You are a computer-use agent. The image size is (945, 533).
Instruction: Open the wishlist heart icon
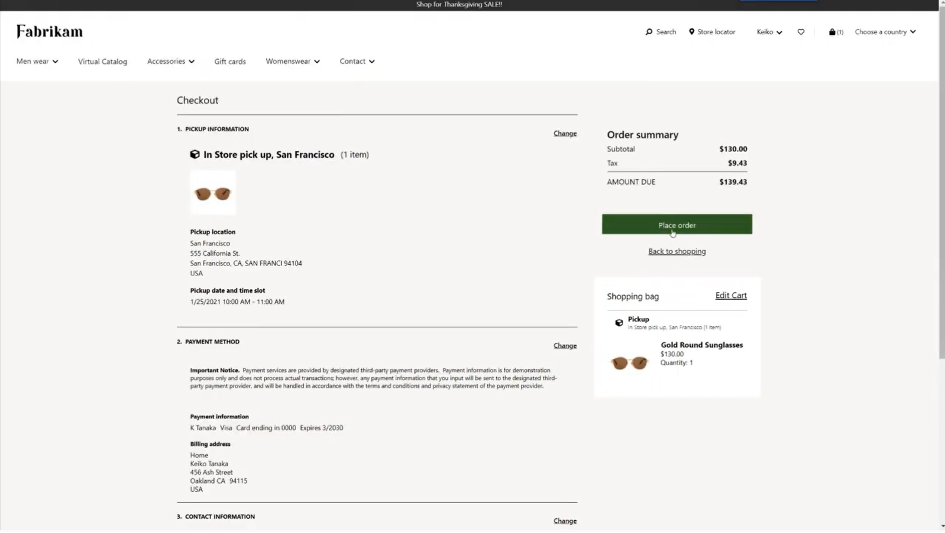801,32
